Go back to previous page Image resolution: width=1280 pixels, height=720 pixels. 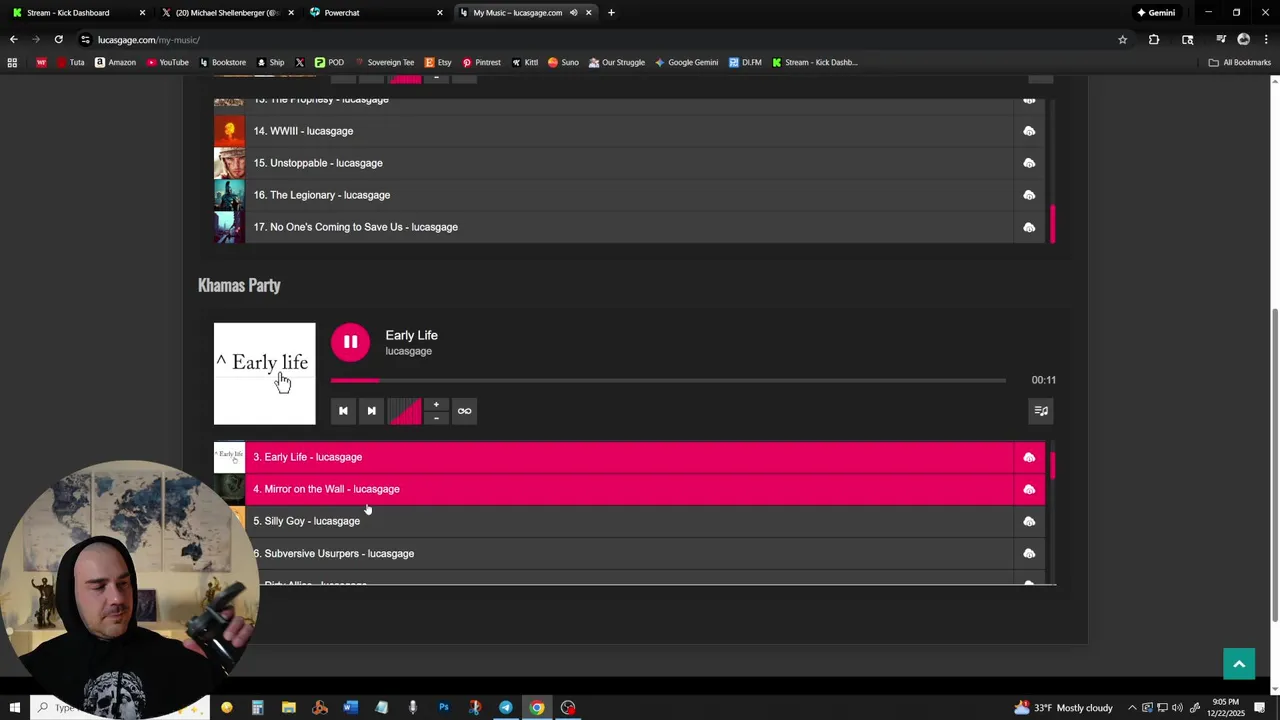coord(13,40)
